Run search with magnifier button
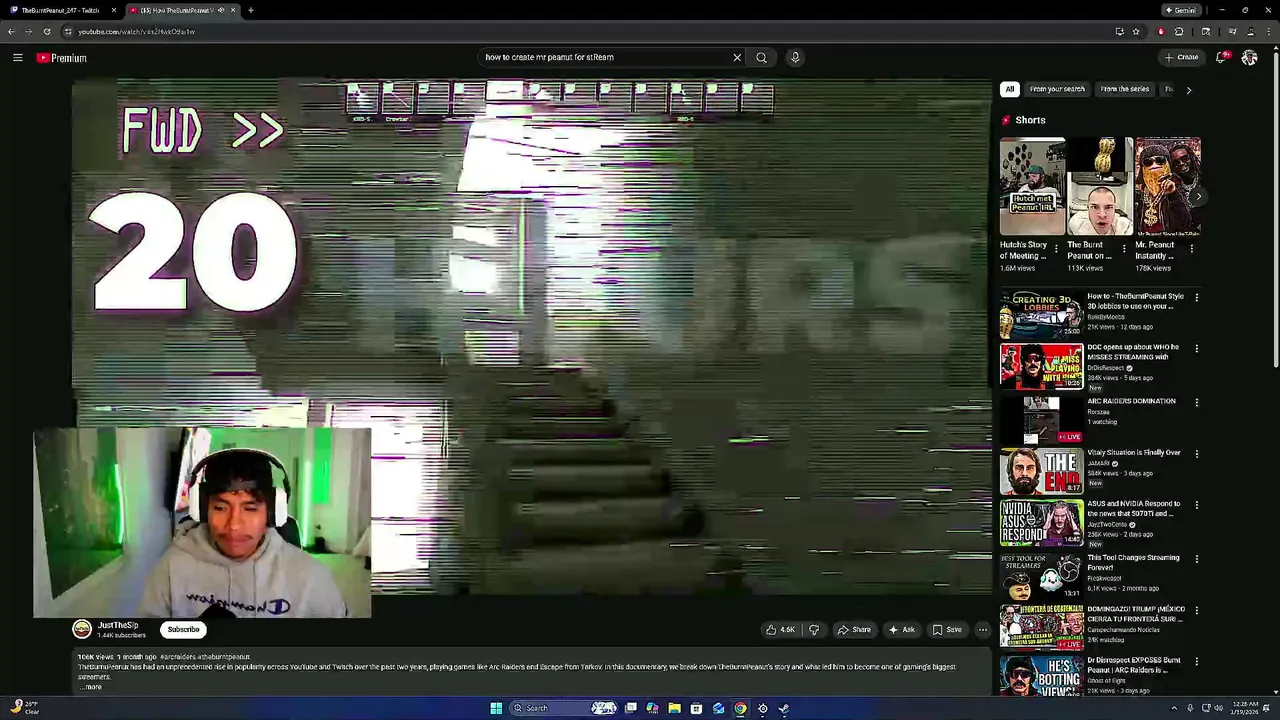The image size is (1280, 720). point(761,57)
